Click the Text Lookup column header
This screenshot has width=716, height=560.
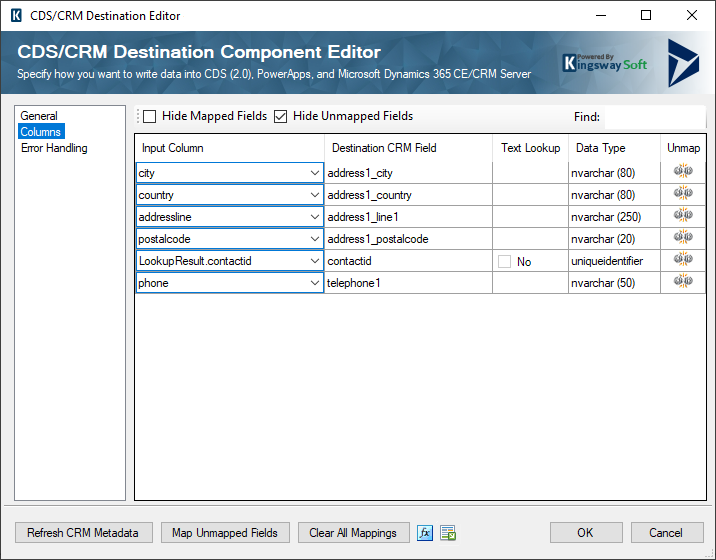(x=531, y=148)
